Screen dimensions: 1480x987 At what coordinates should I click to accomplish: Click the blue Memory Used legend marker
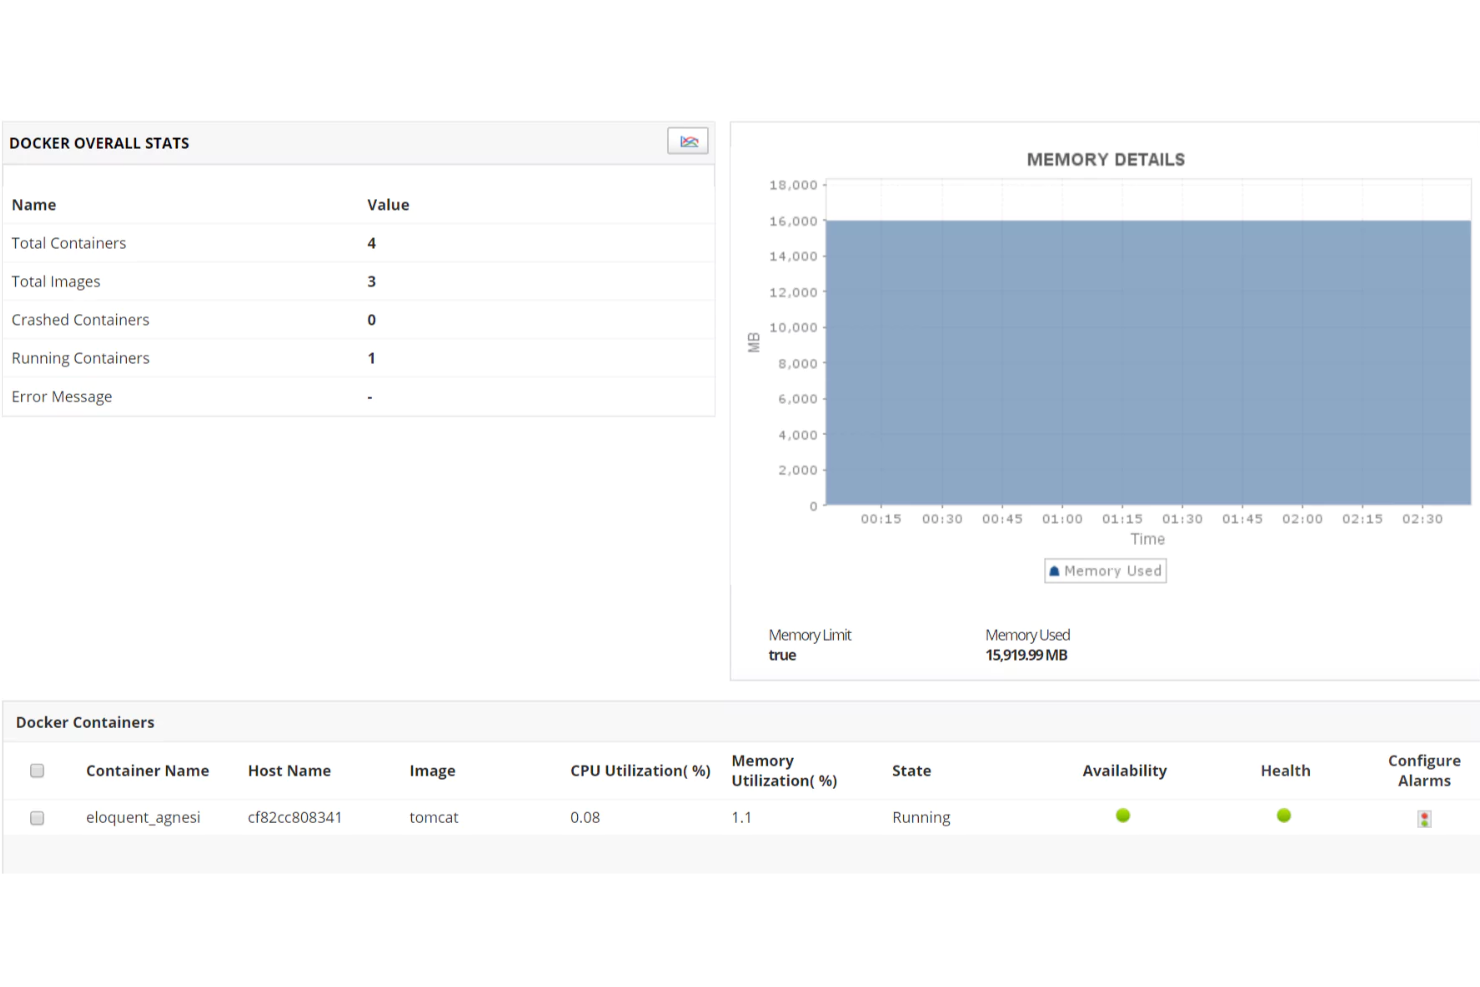(1054, 570)
